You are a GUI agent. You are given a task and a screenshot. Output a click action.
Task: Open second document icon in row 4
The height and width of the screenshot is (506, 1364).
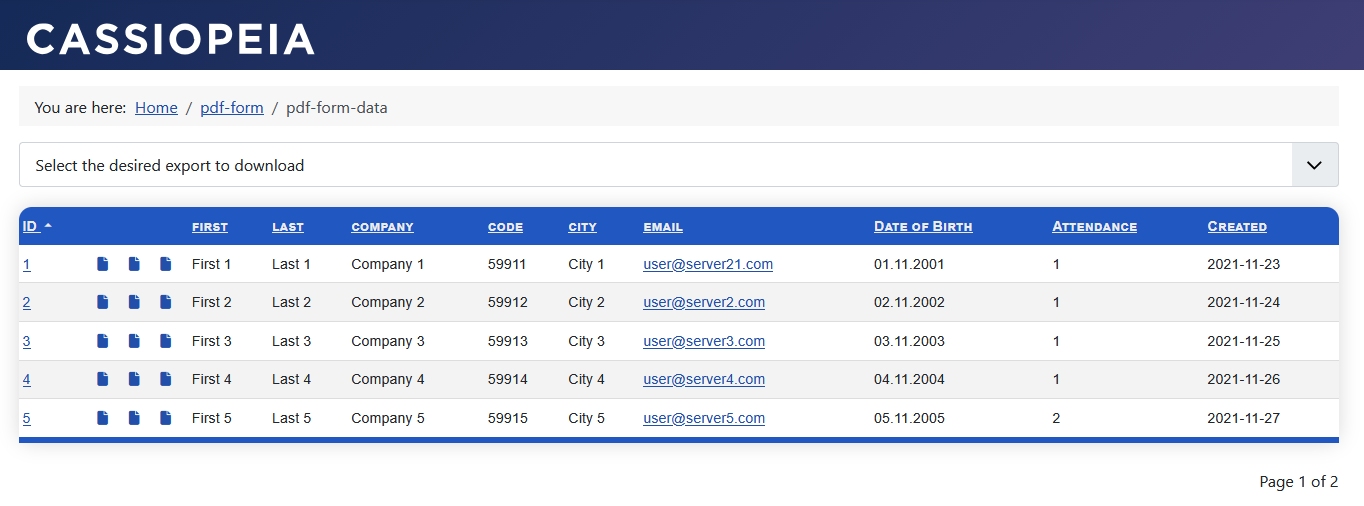click(x=134, y=379)
